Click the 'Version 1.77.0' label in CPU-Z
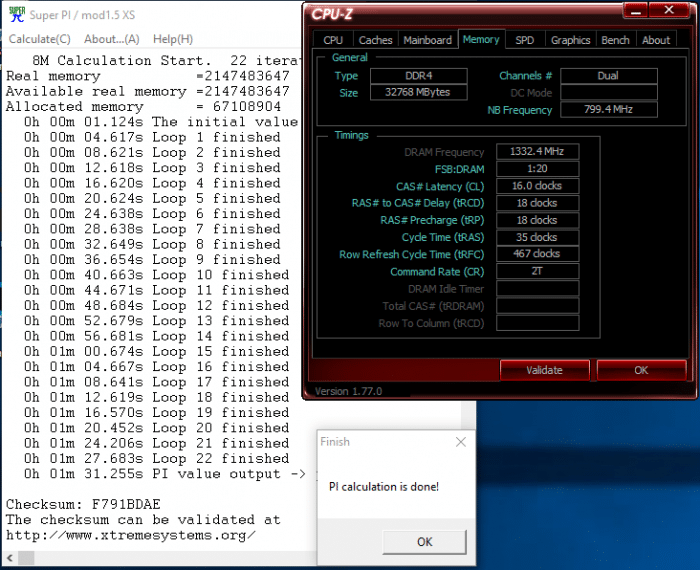The image size is (700, 570). click(348, 391)
